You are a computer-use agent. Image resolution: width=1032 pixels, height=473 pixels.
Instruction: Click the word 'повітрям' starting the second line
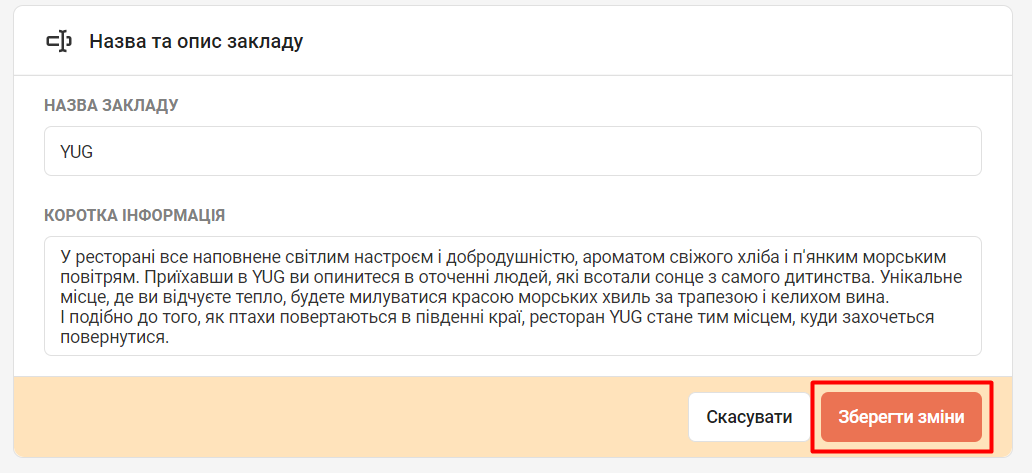(x=91, y=277)
